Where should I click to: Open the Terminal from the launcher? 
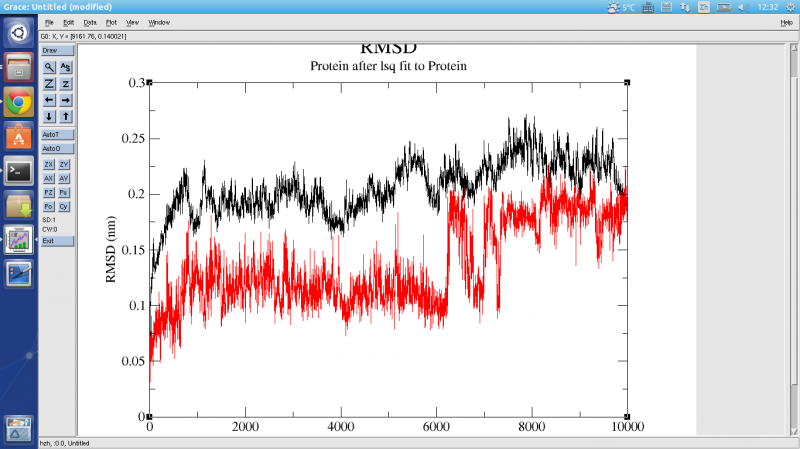coord(19,171)
